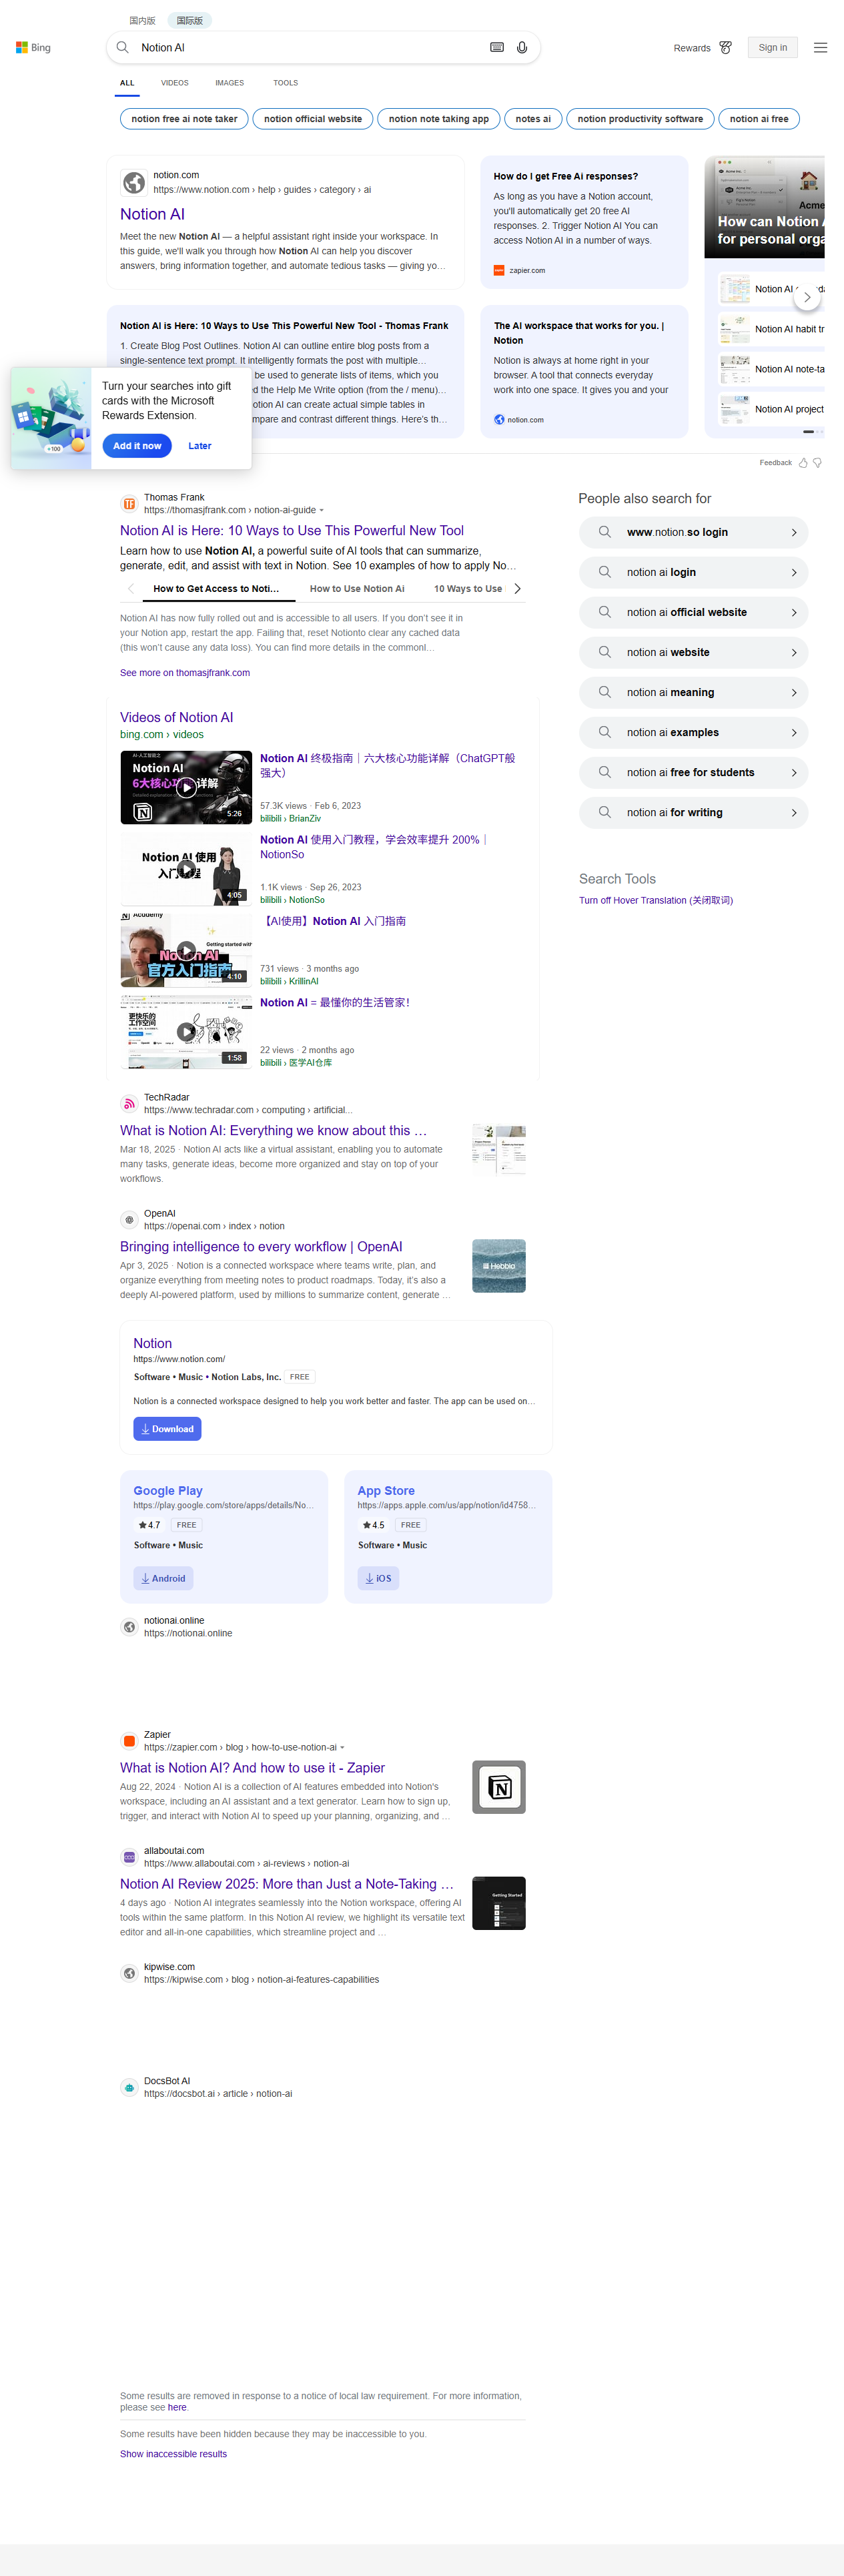This screenshot has width=844, height=2576.
Task: Click the Bing logo
Action: click(33, 47)
